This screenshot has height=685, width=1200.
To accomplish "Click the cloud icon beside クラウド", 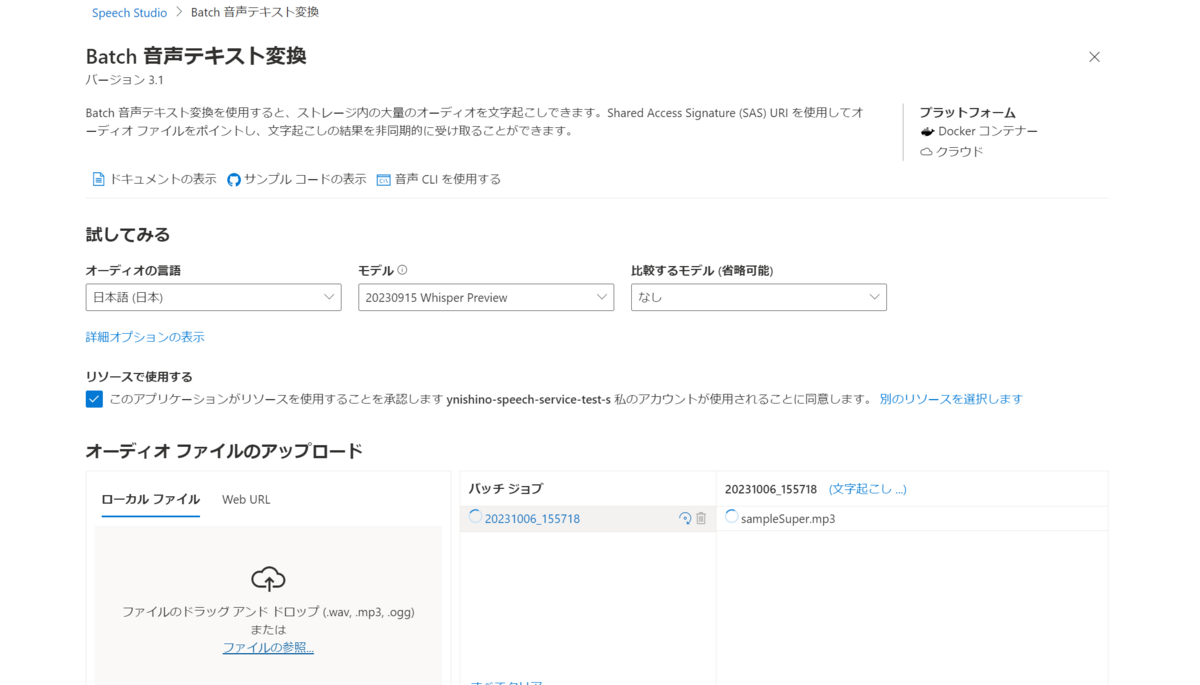I will [927, 152].
